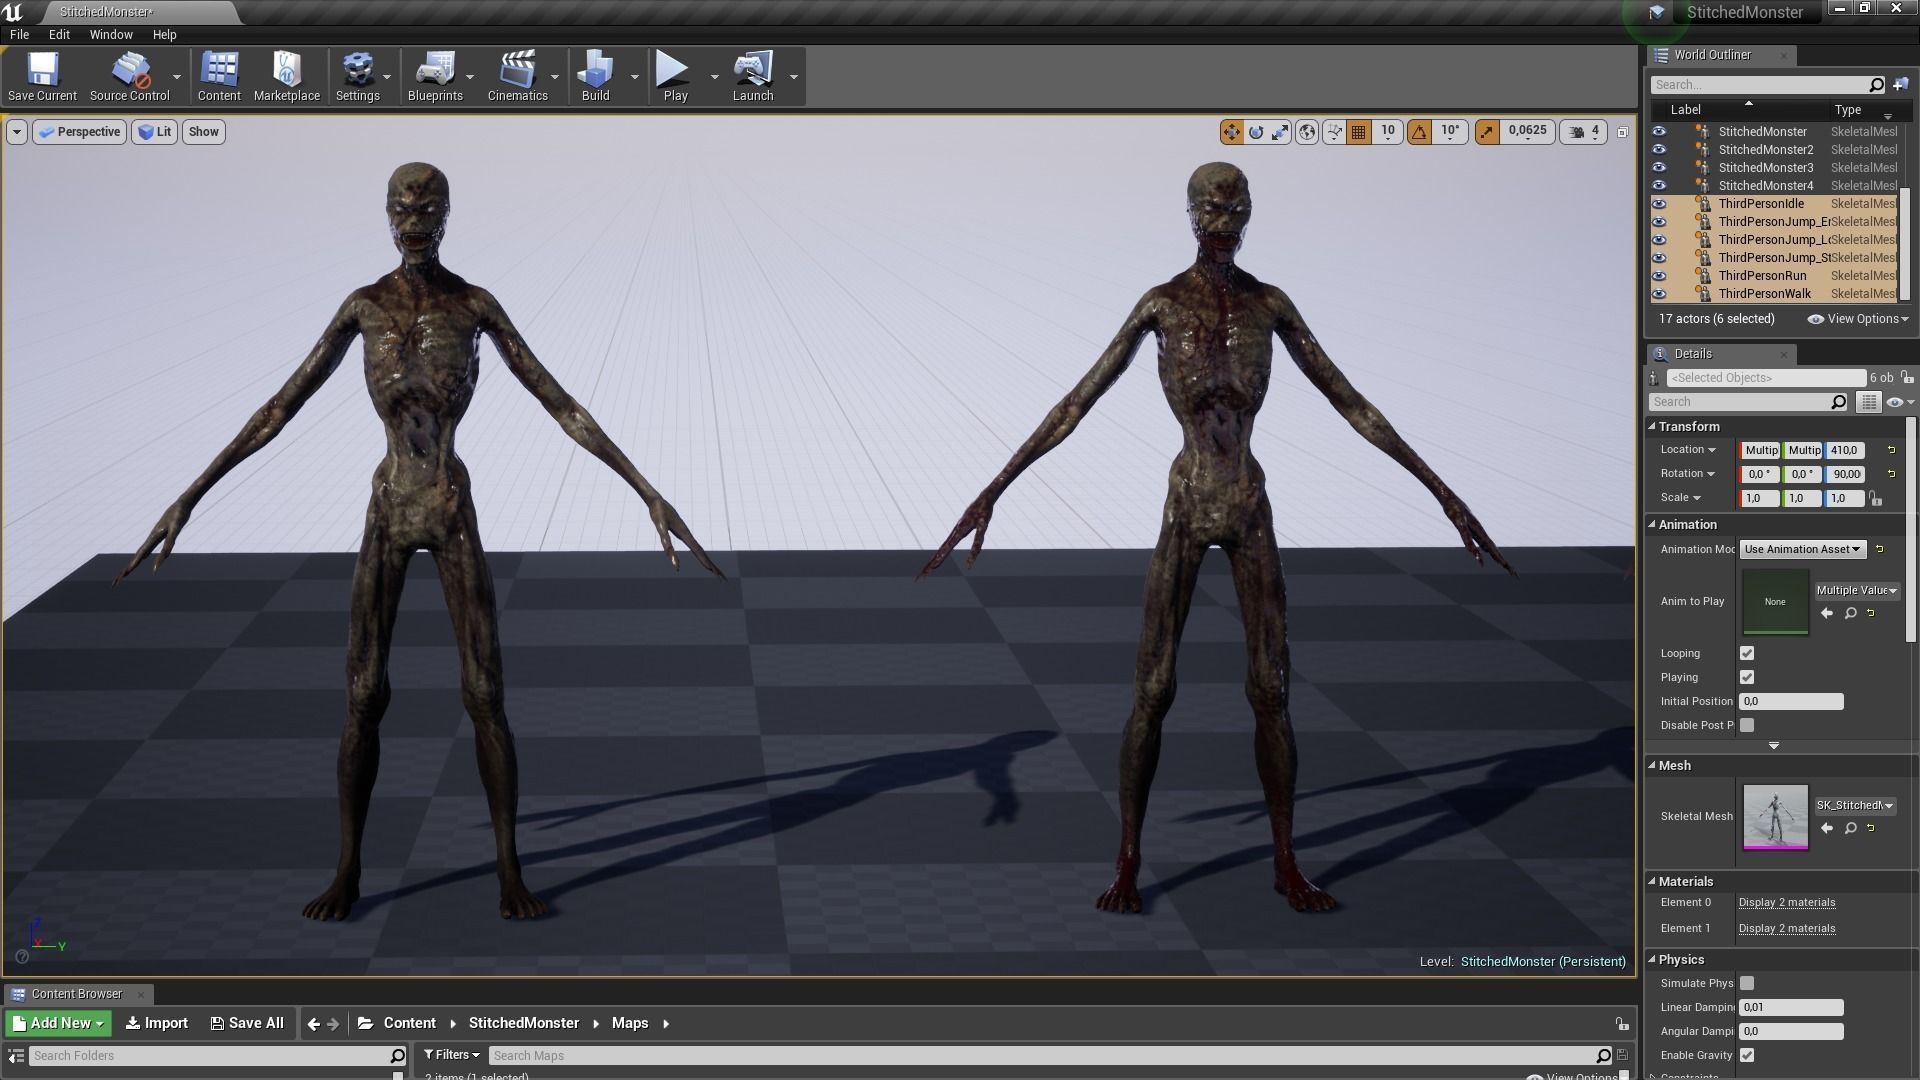The width and height of the screenshot is (1920, 1080).
Task: Click the Scale lock ratio icon
Action: tap(1875, 498)
